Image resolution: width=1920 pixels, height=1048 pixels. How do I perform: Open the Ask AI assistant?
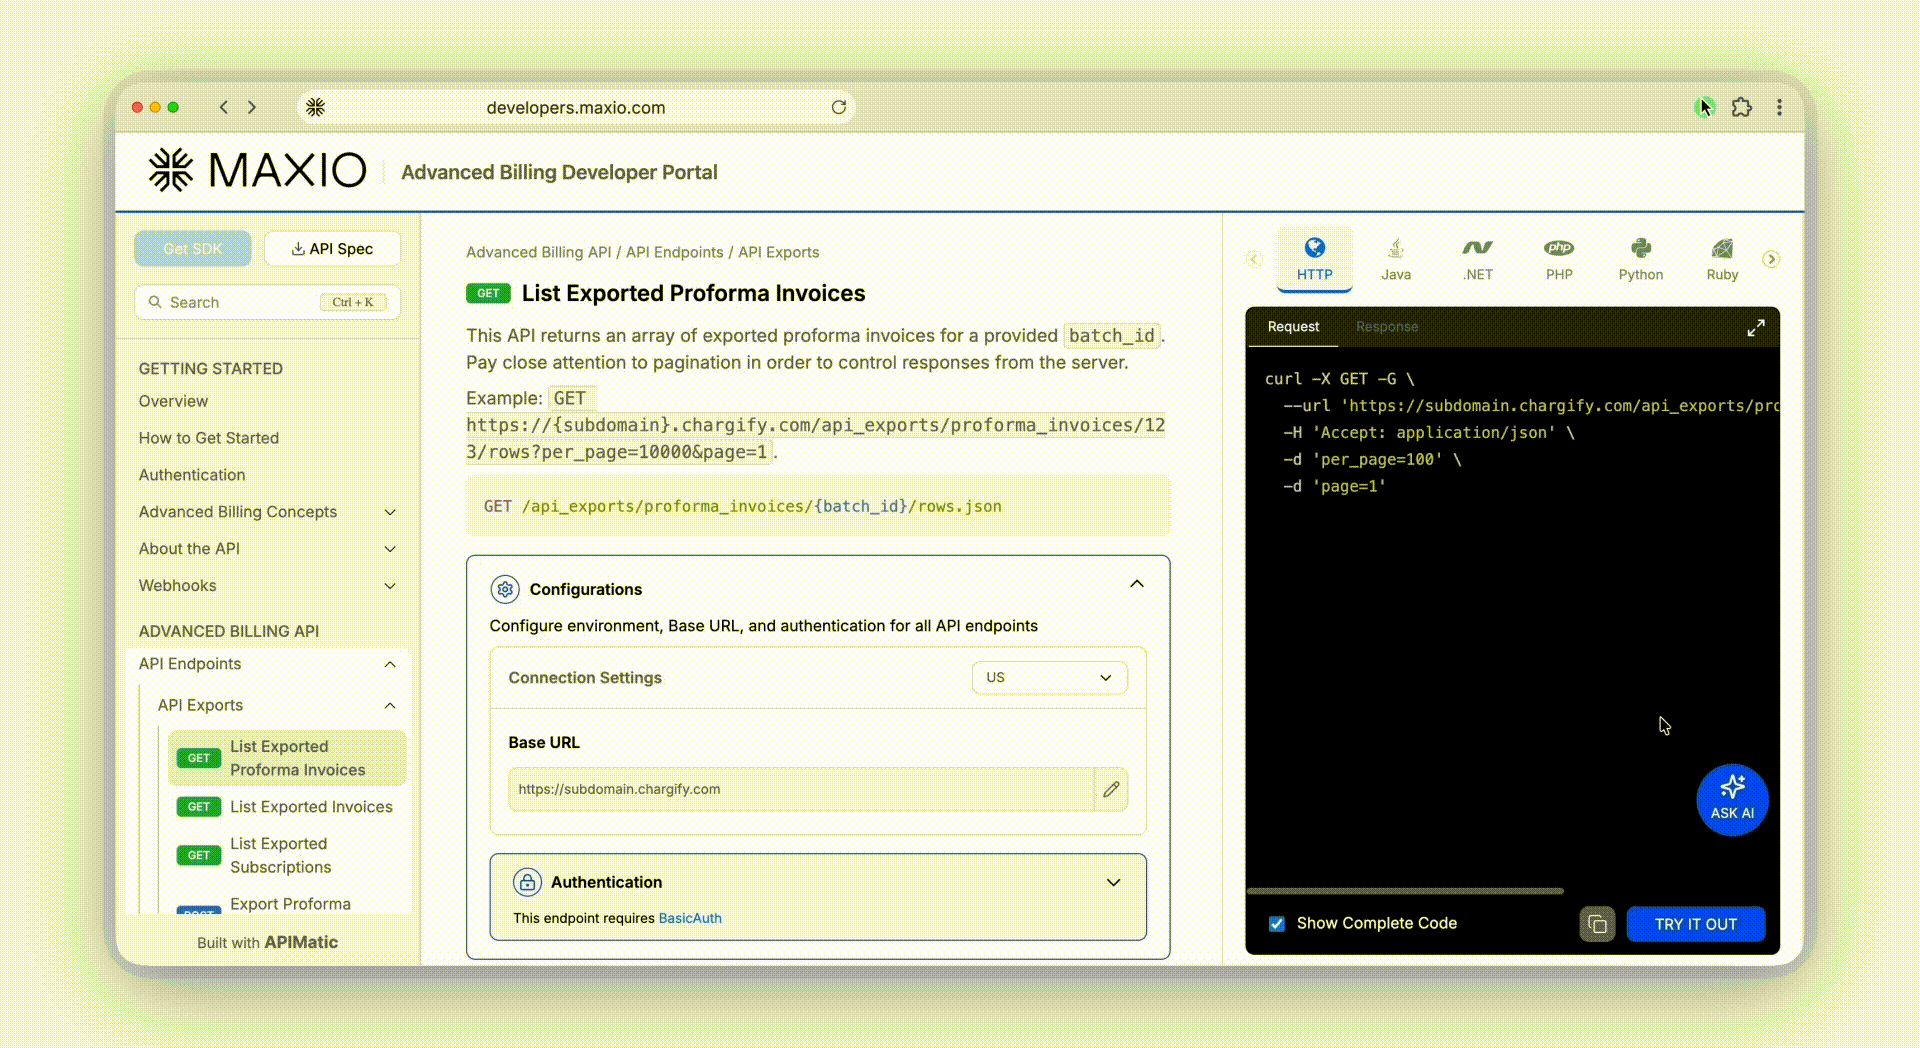click(x=1731, y=799)
